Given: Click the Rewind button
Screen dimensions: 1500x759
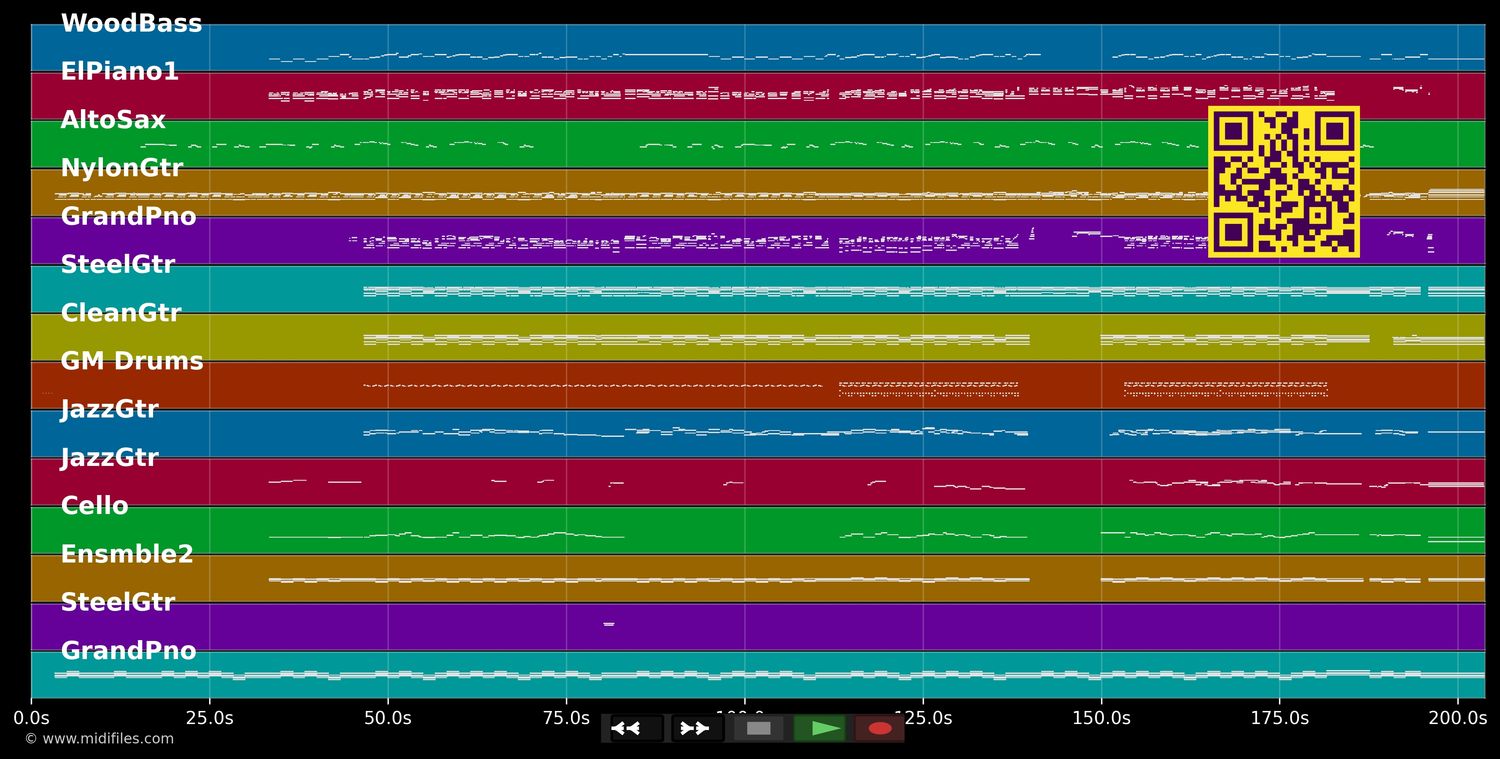Looking at the screenshot, I should [636, 728].
